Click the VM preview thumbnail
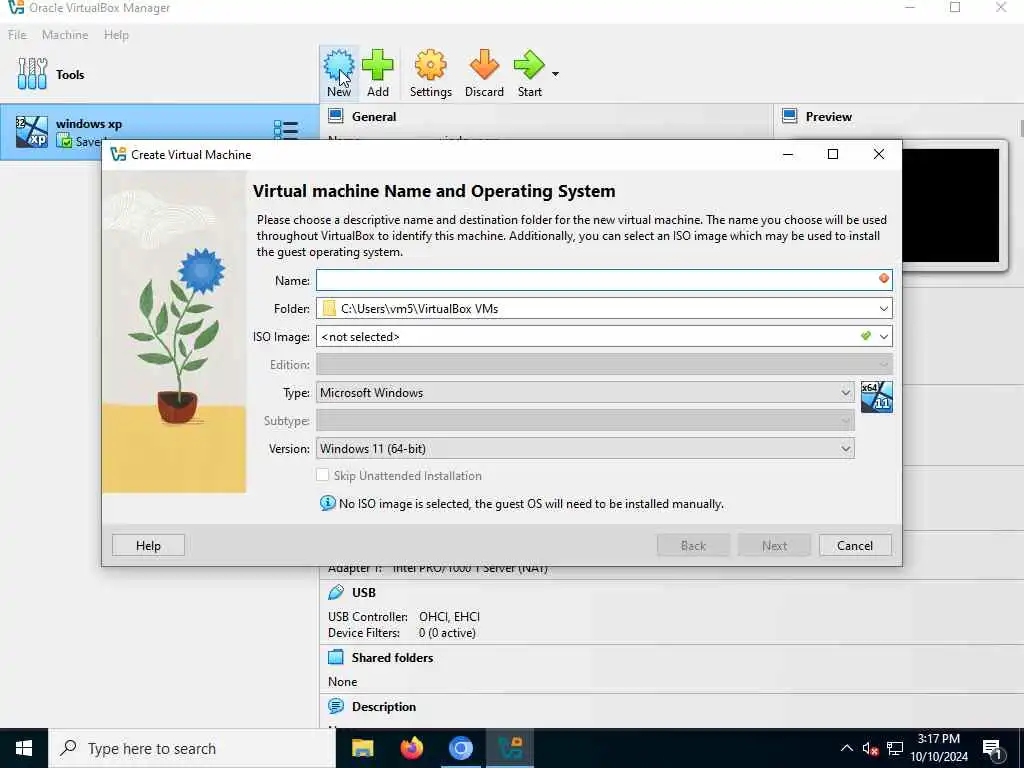The width and height of the screenshot is (1024, 768). pyautogui.click(x=950, y=205)
